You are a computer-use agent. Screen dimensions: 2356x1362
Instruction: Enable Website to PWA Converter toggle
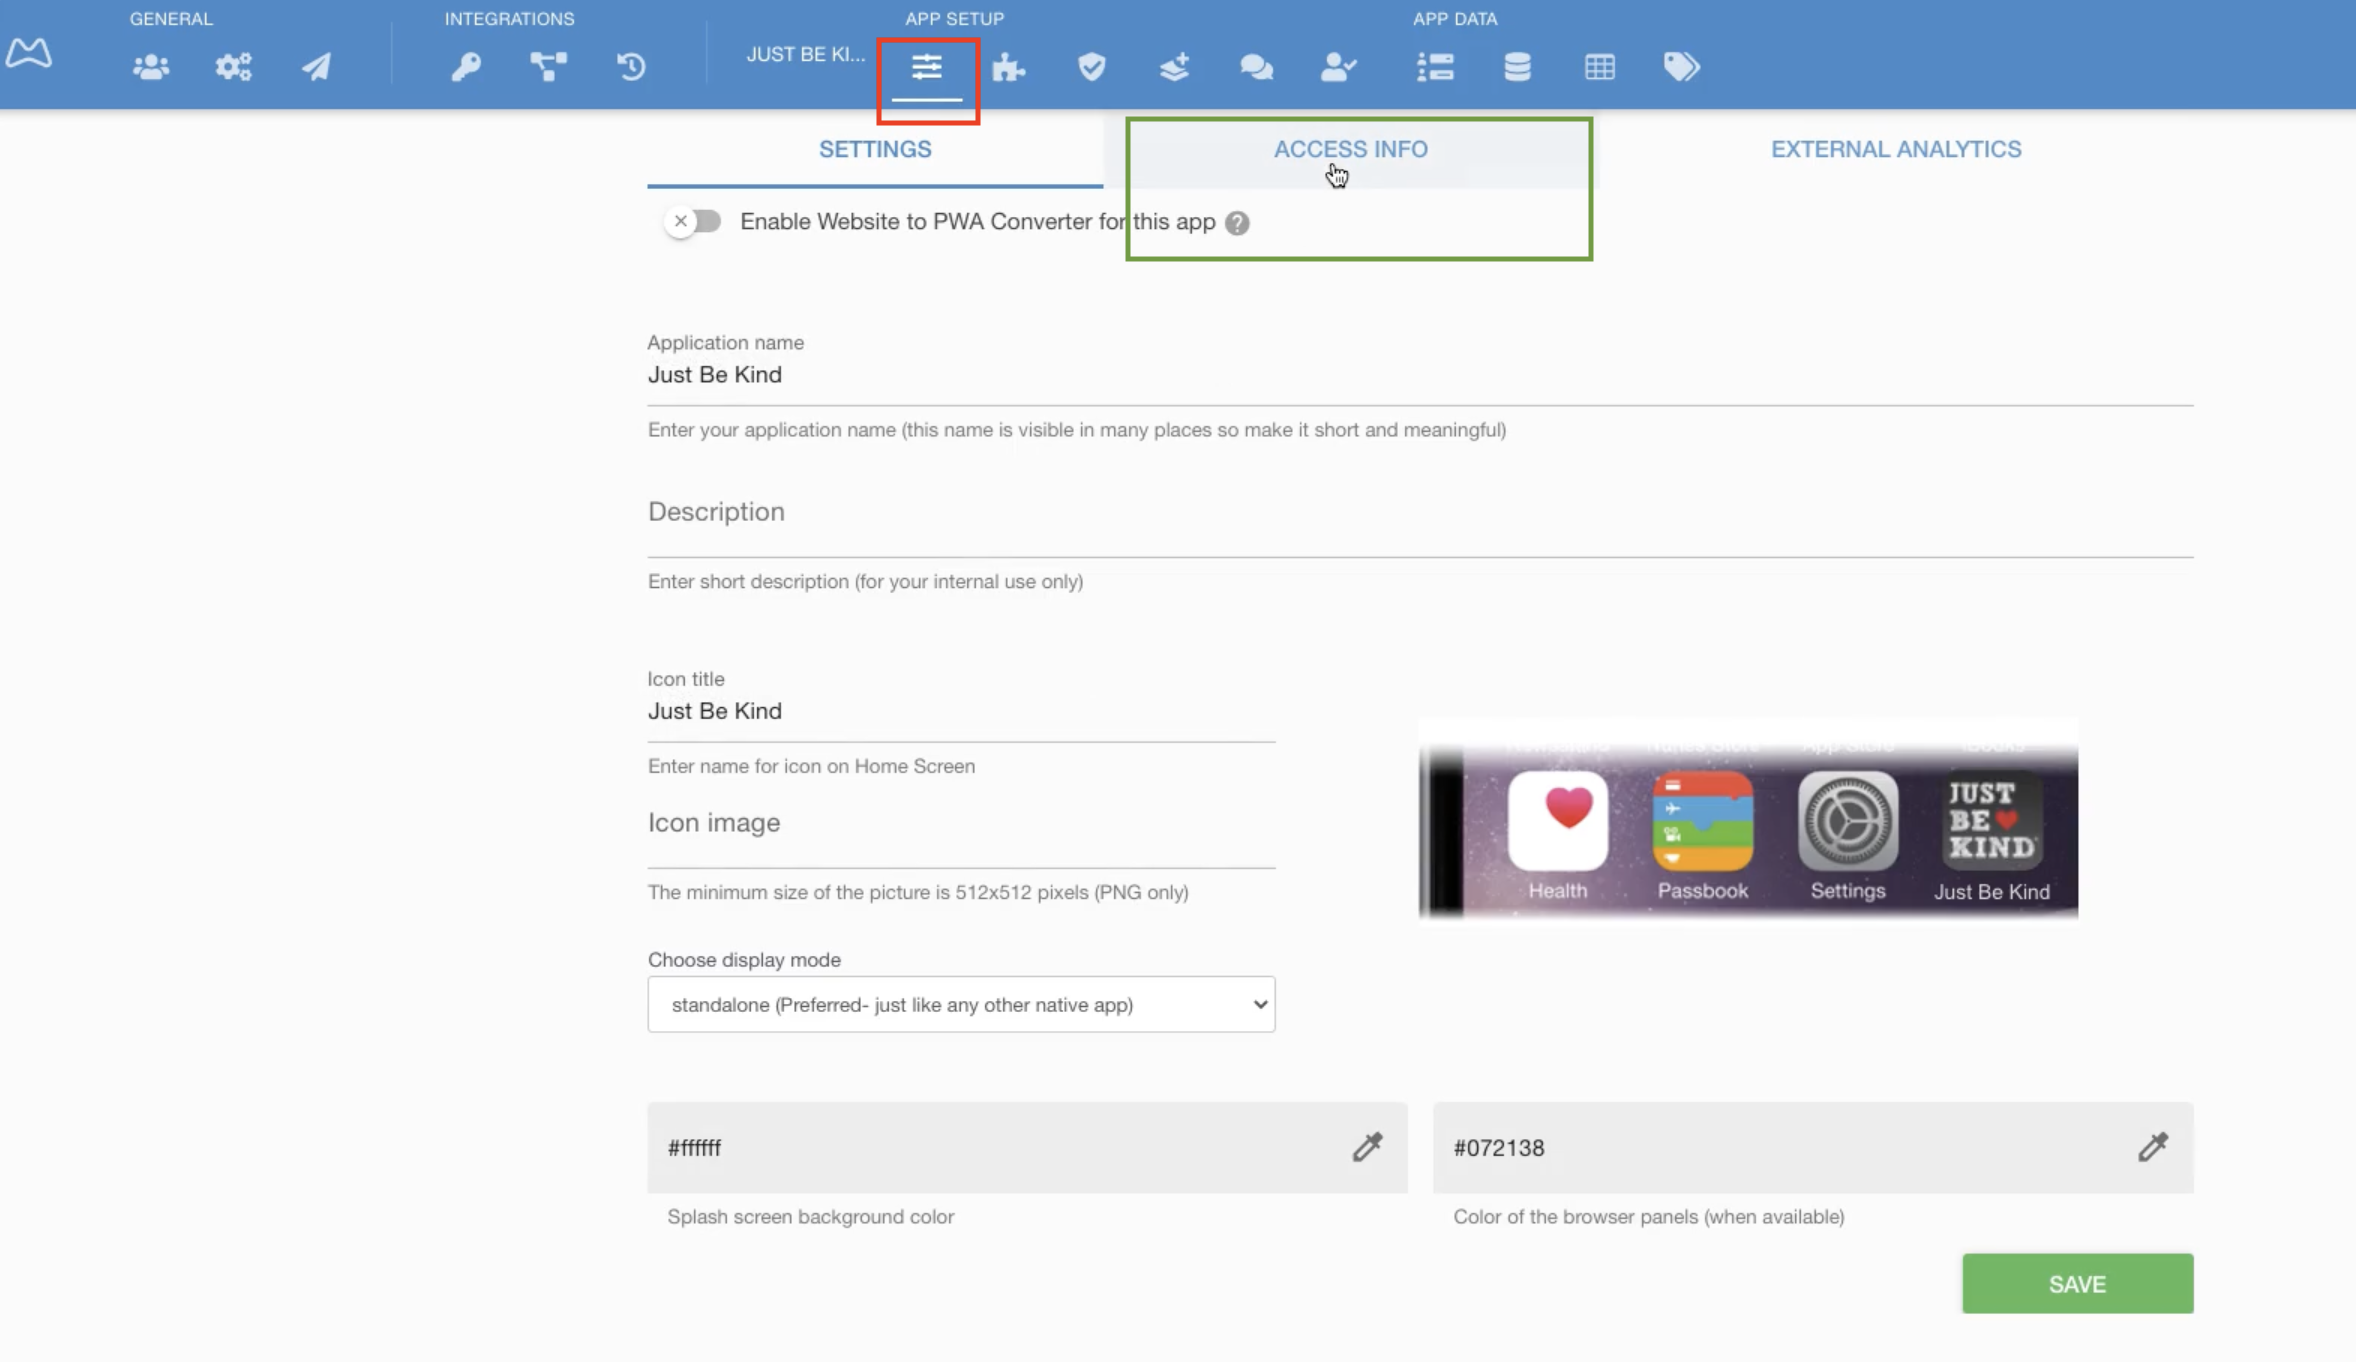[694, 221]
